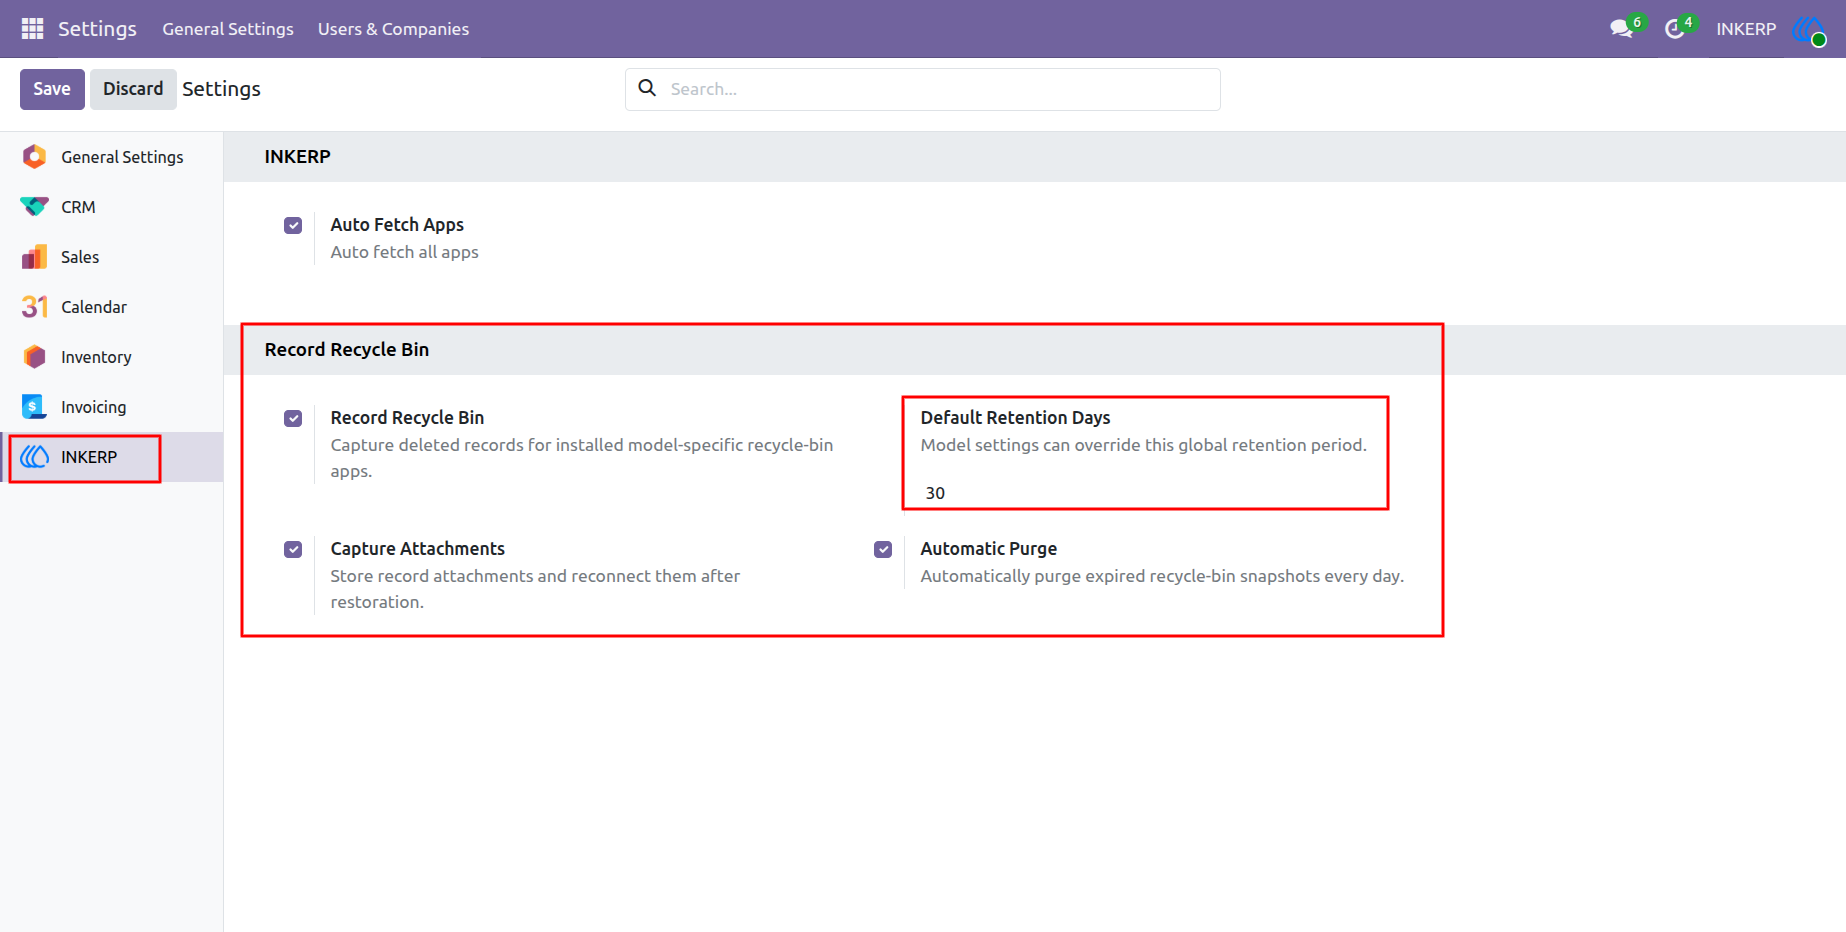Open Invoicing settings icon
Image resolution: width=1846 pixels, height=932 pixels.
[34, 407]
